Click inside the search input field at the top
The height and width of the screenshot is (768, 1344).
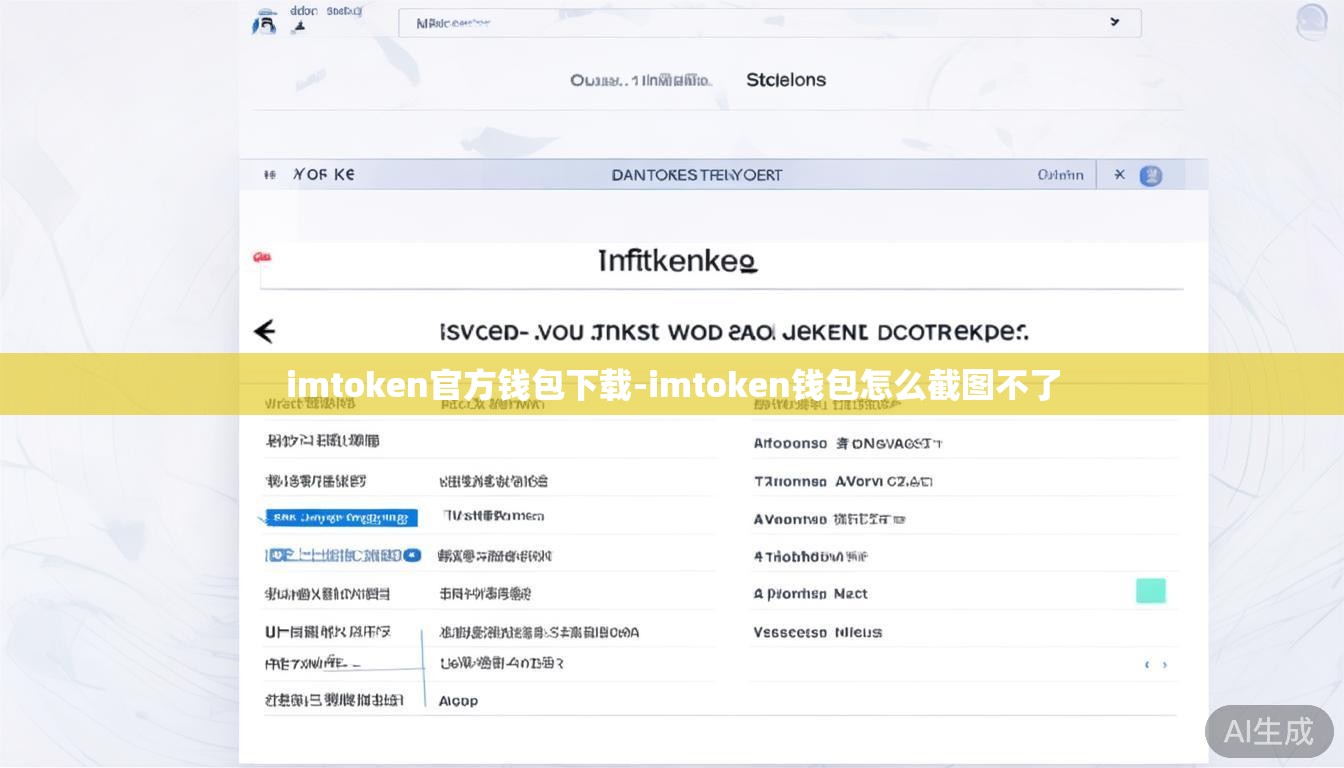(700, 21)
